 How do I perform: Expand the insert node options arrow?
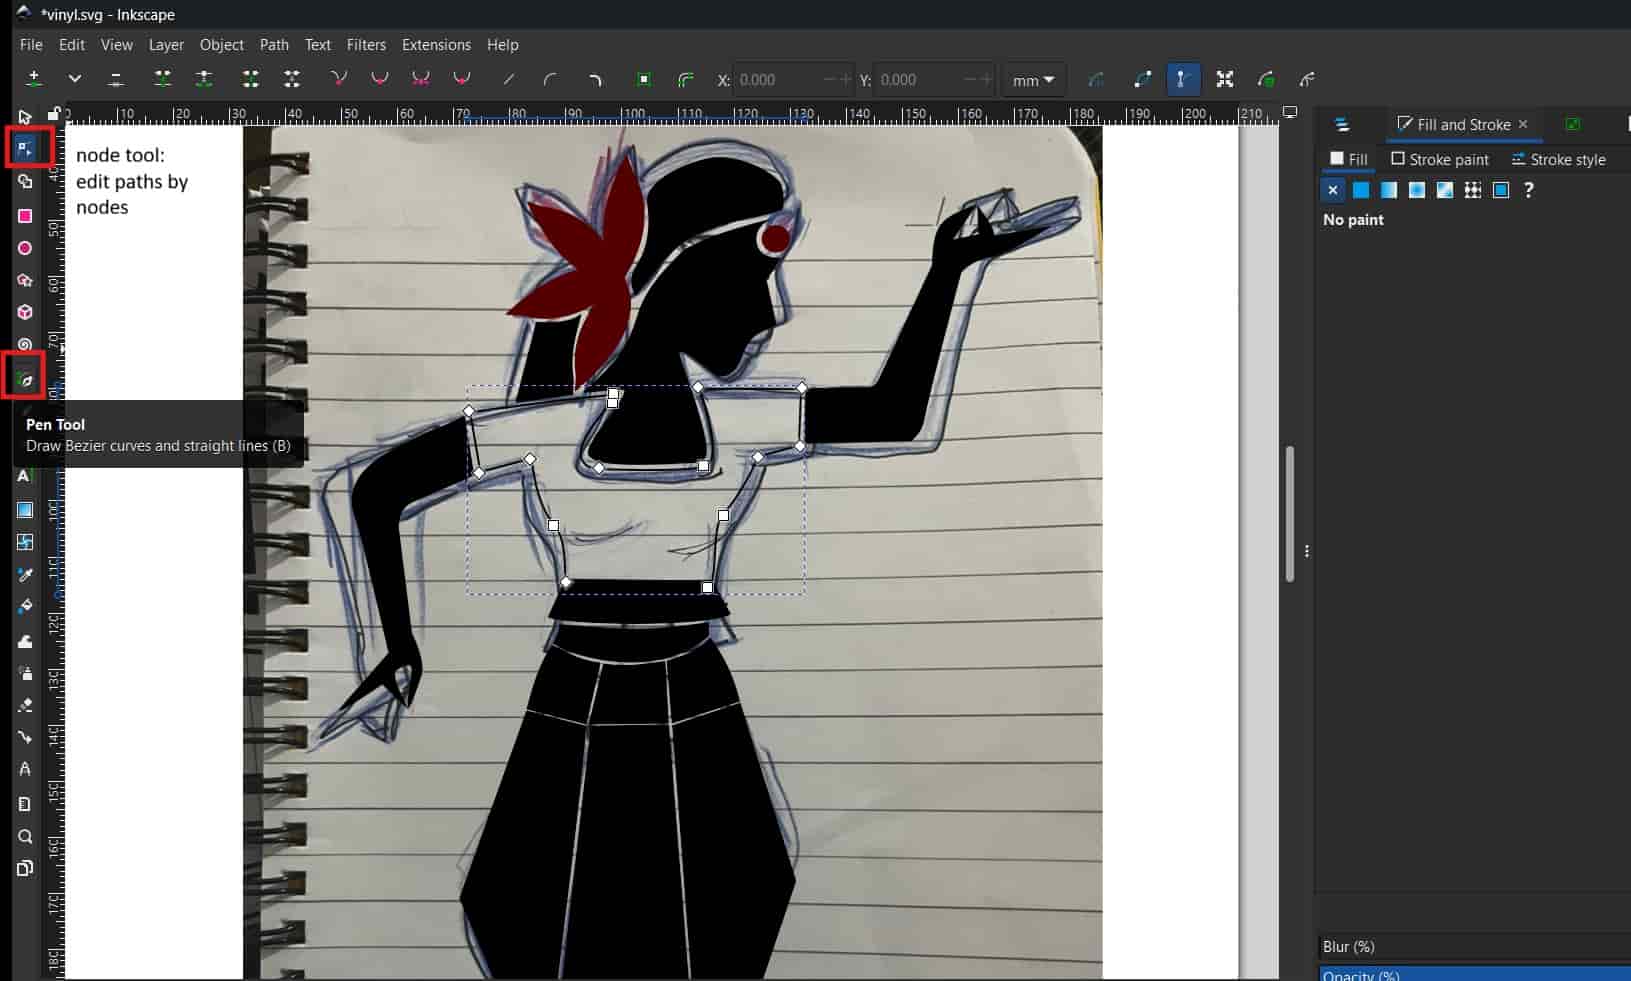74,79
